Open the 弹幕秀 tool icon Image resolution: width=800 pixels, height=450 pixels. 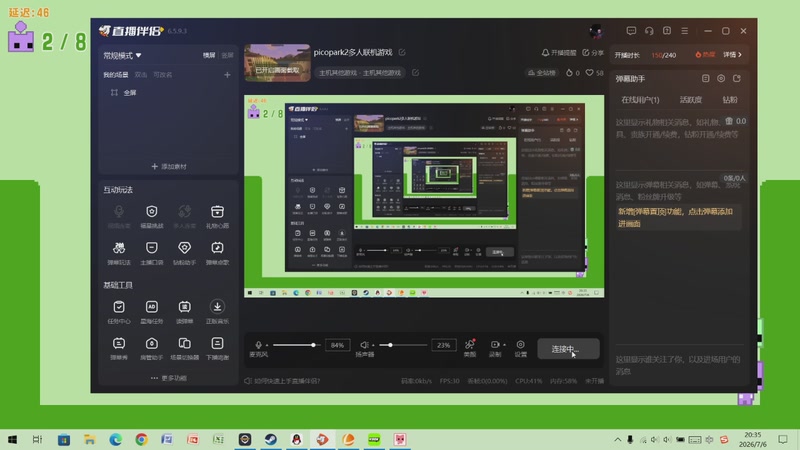tap(119, 343)
